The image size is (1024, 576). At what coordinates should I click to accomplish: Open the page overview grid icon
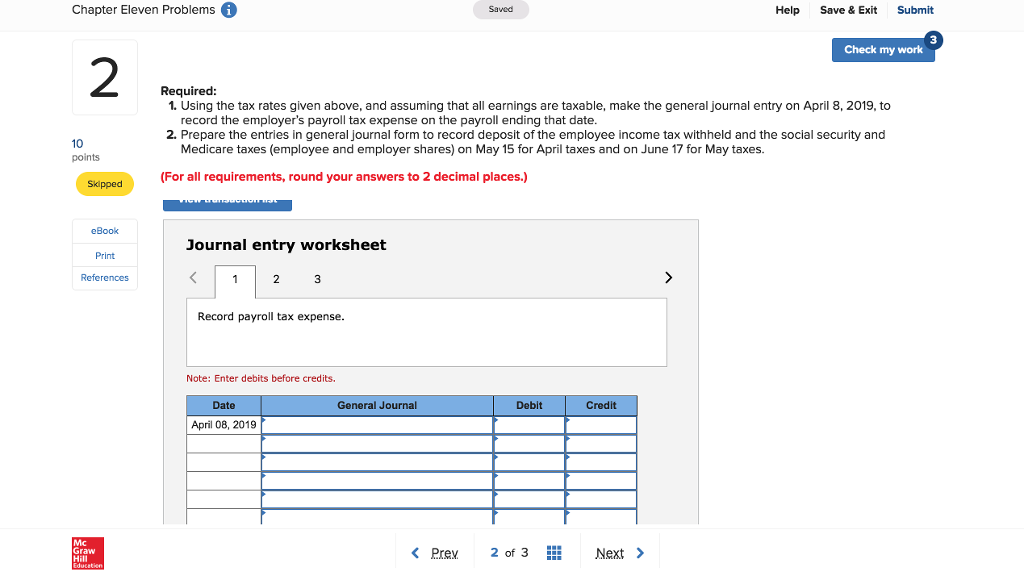554,552
